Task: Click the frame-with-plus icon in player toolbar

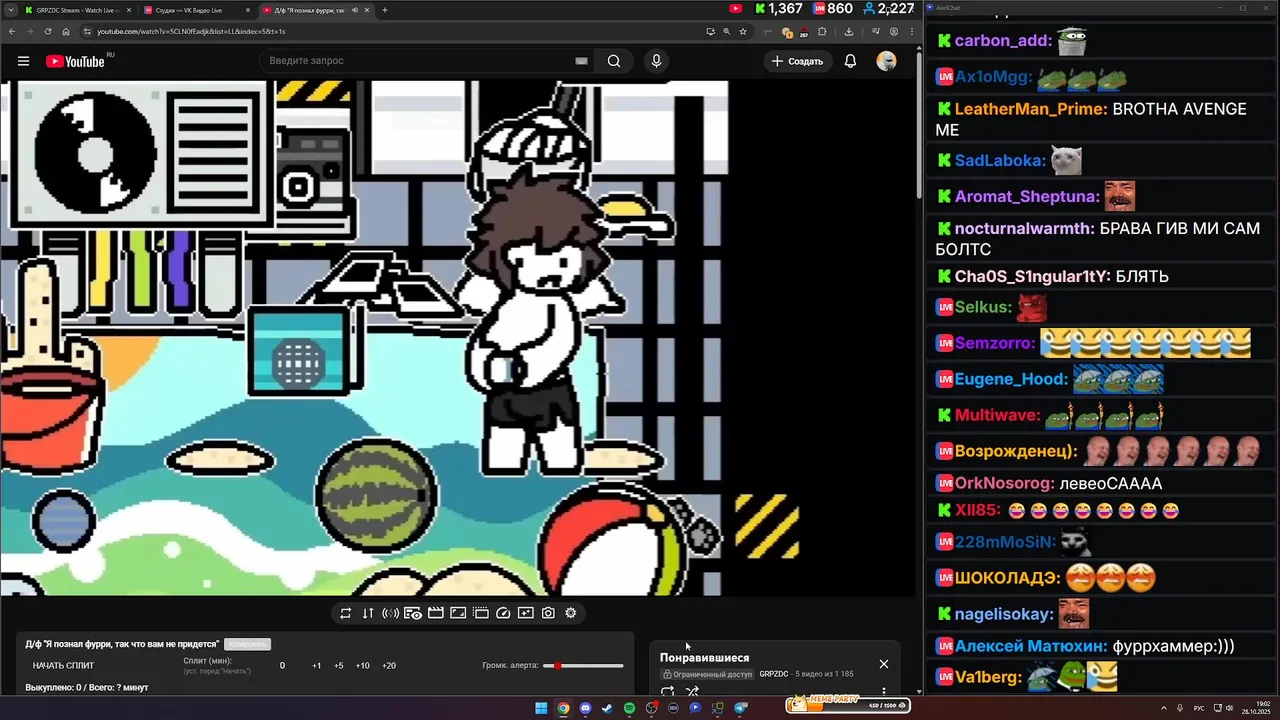Action: tap(526, 613)
